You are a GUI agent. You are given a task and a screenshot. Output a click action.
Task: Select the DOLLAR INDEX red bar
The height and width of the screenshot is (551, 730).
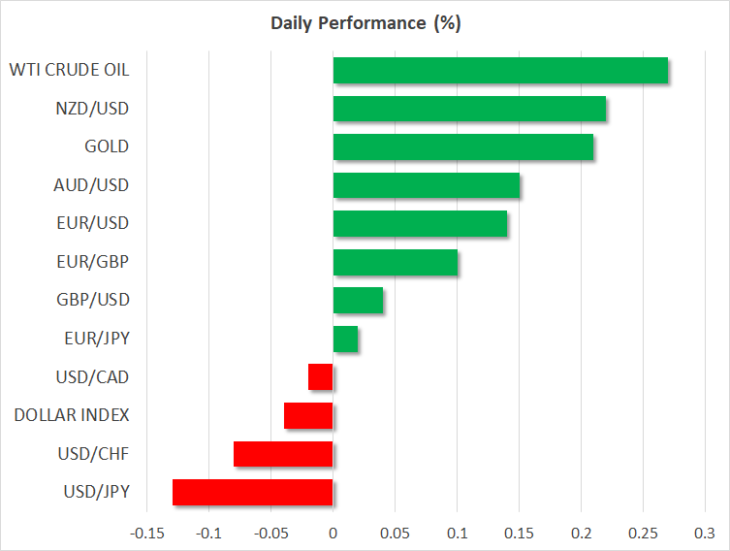(308, 416)
